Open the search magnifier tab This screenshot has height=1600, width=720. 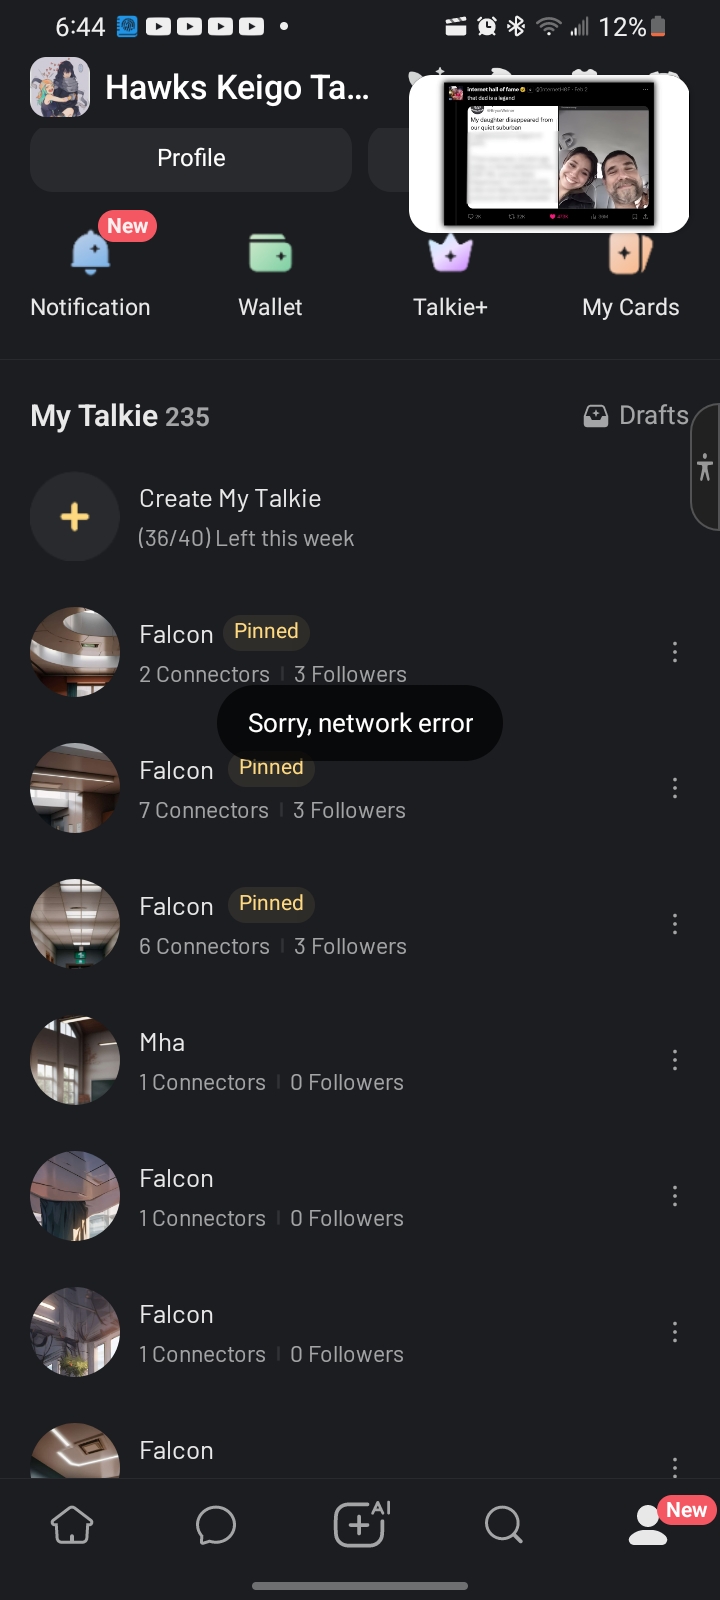pos(503,1525)
